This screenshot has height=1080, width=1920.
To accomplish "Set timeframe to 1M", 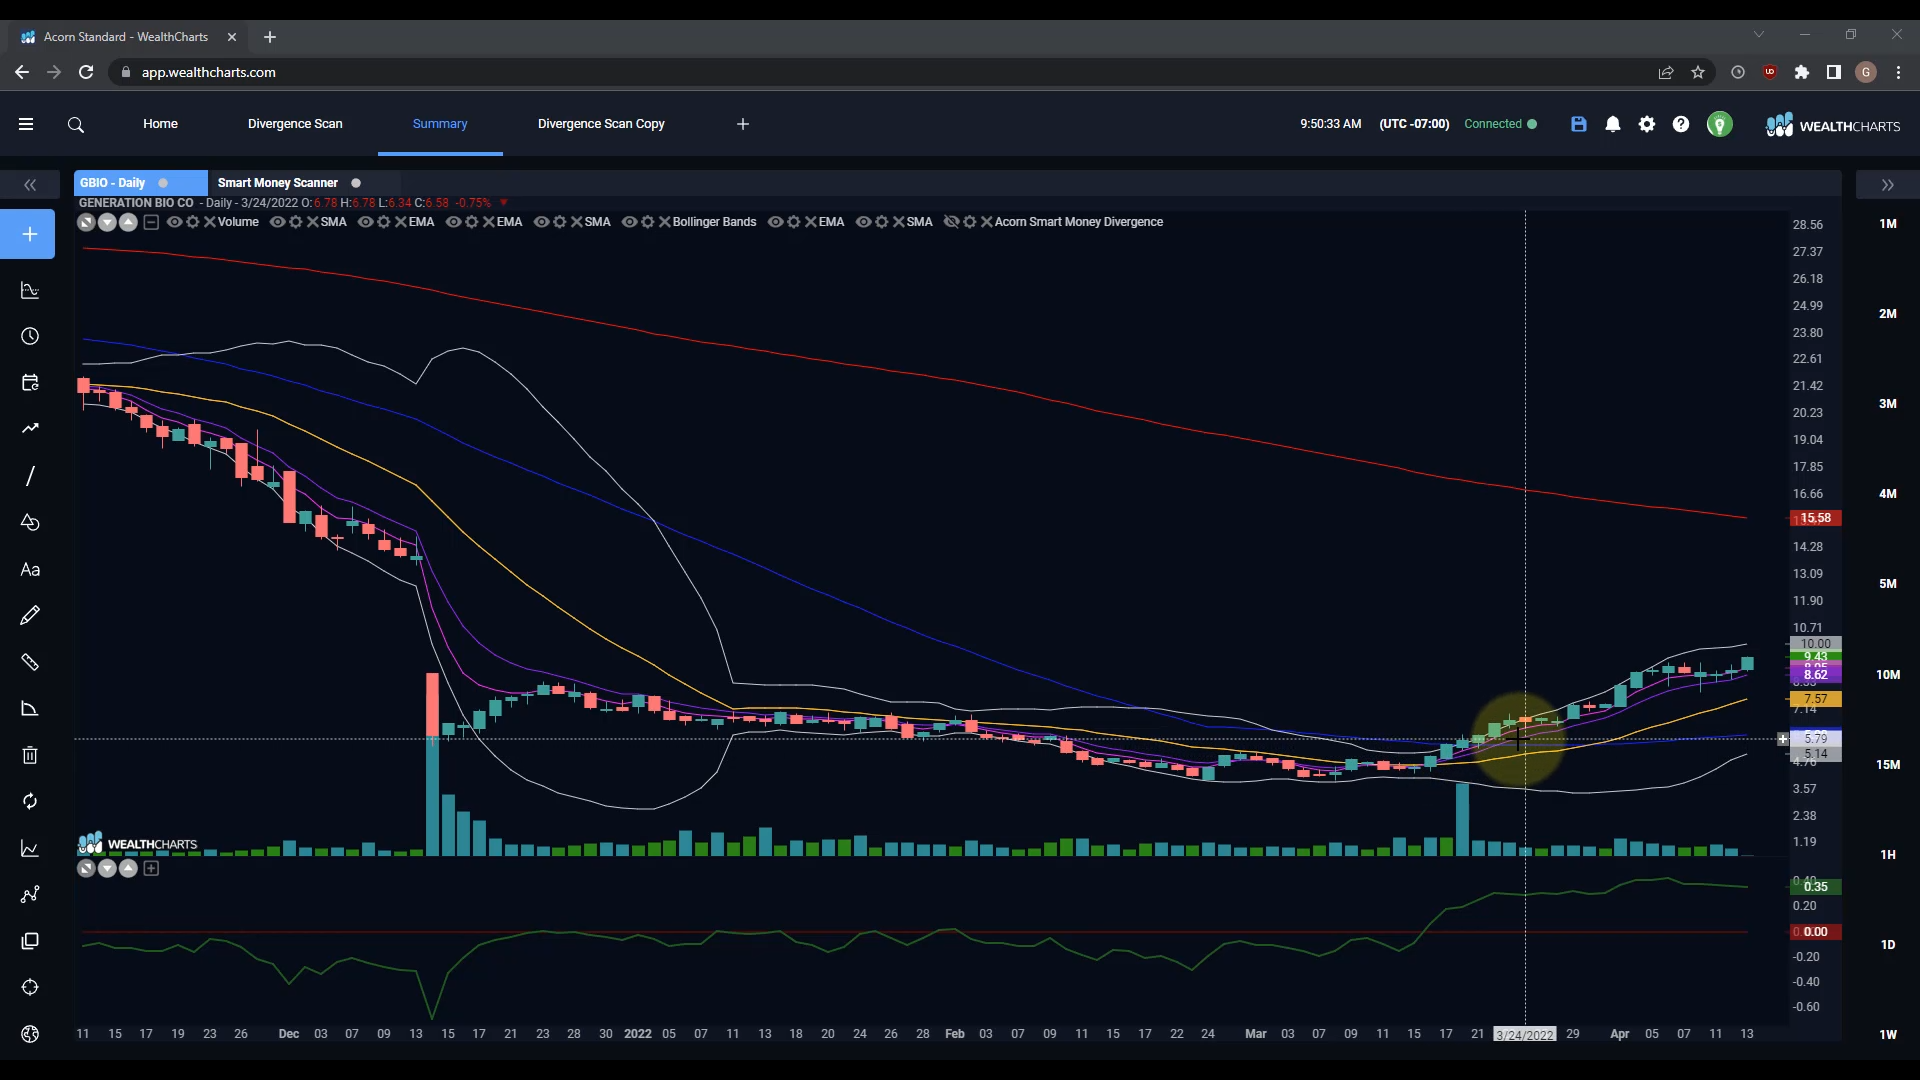I will point(1887,224).
